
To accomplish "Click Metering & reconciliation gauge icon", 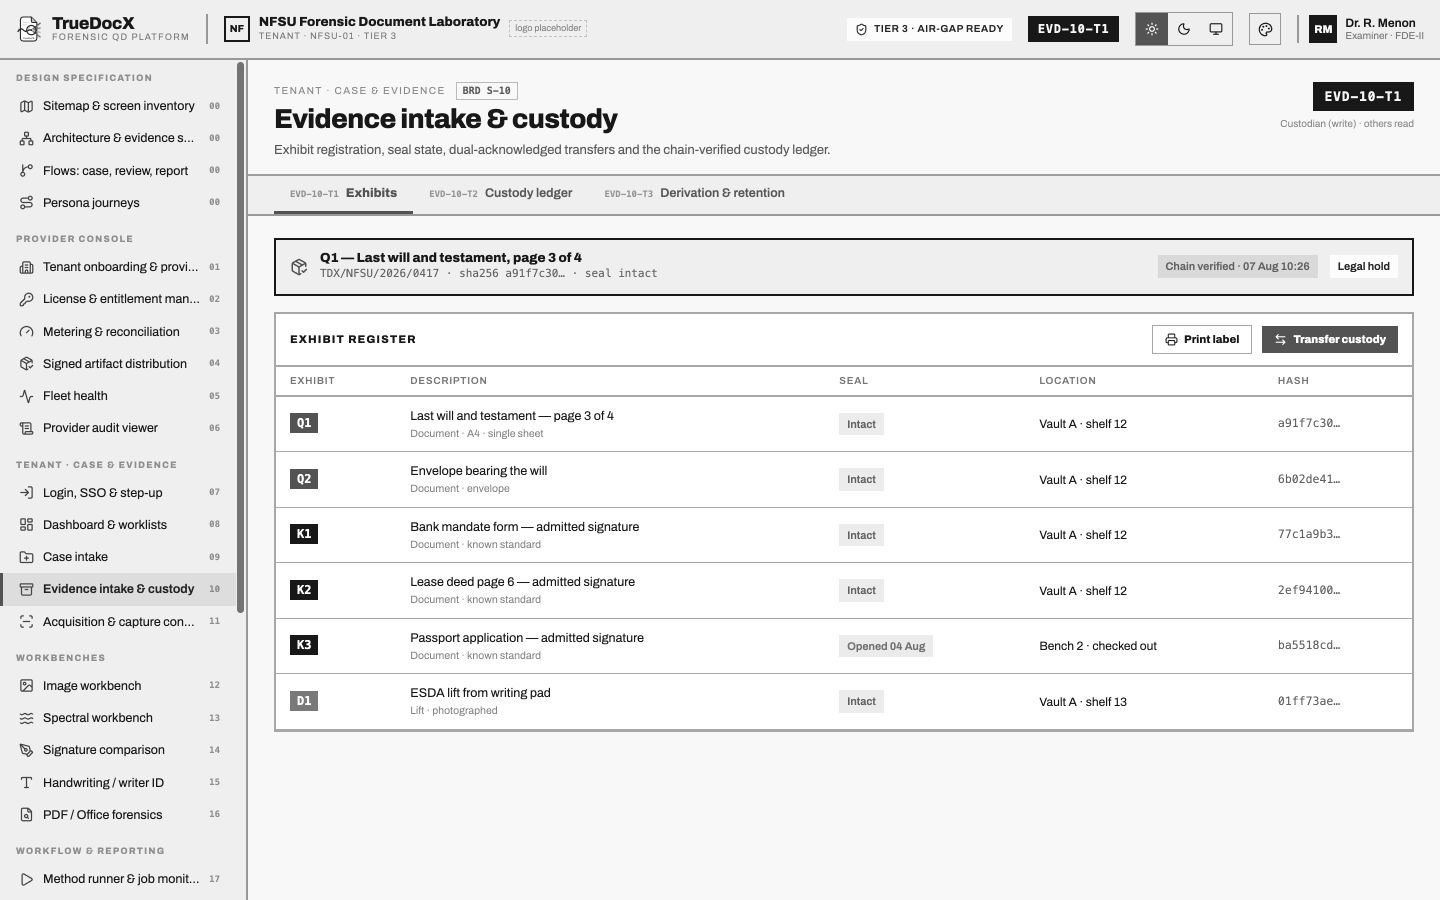I will tap(26, 332).
